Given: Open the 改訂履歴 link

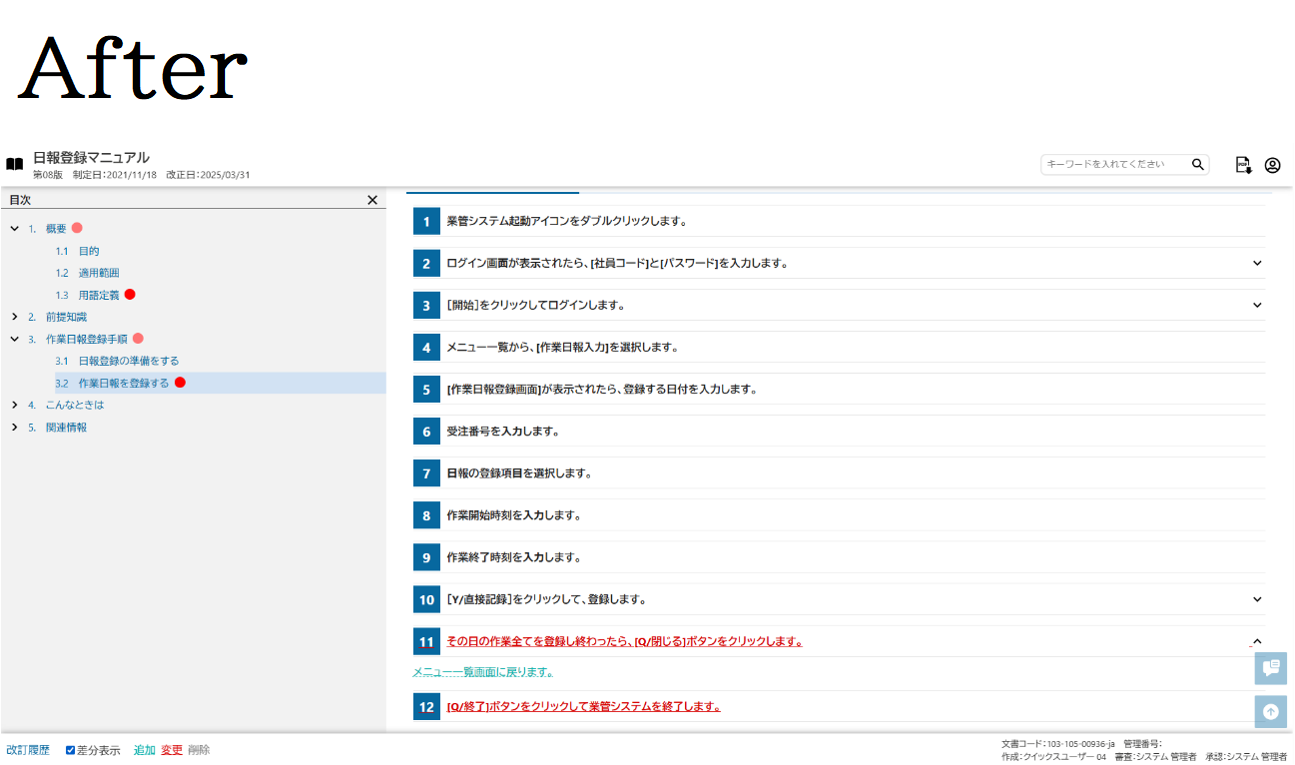Looking at the screenshot, I should (28, 750).
